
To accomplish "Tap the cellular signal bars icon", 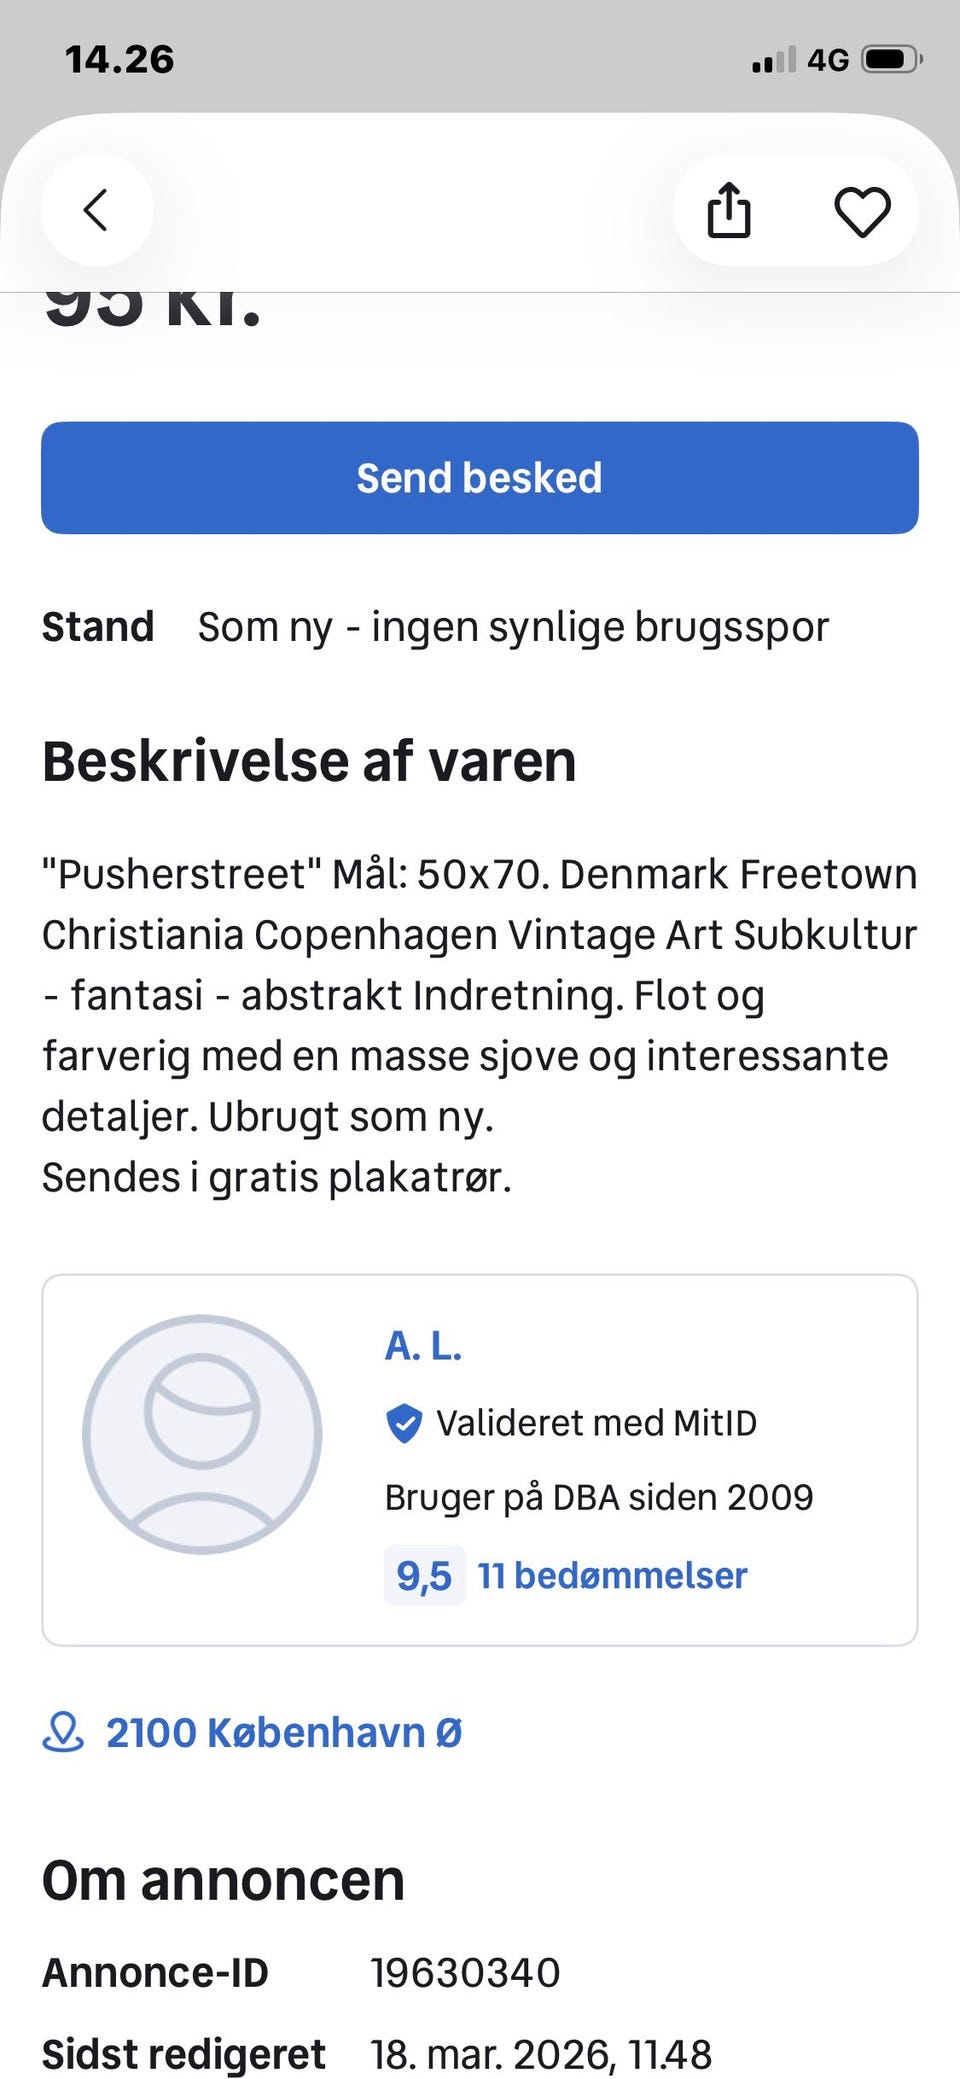I will 774,60.
